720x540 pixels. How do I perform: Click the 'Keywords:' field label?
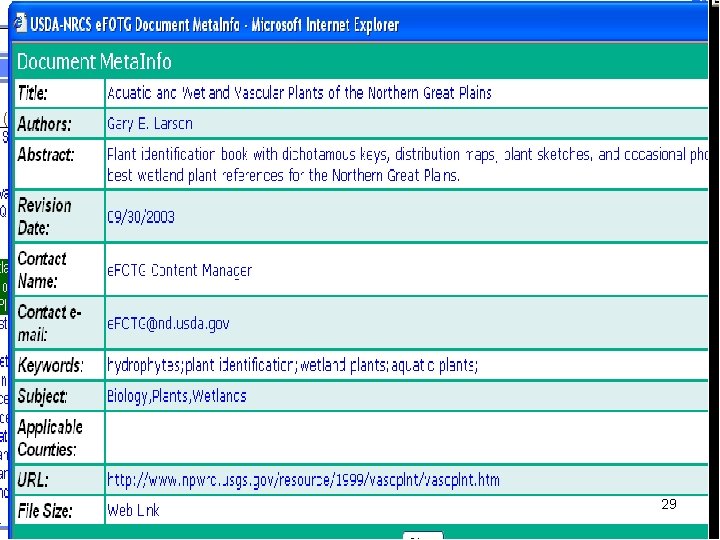point(51,366)
